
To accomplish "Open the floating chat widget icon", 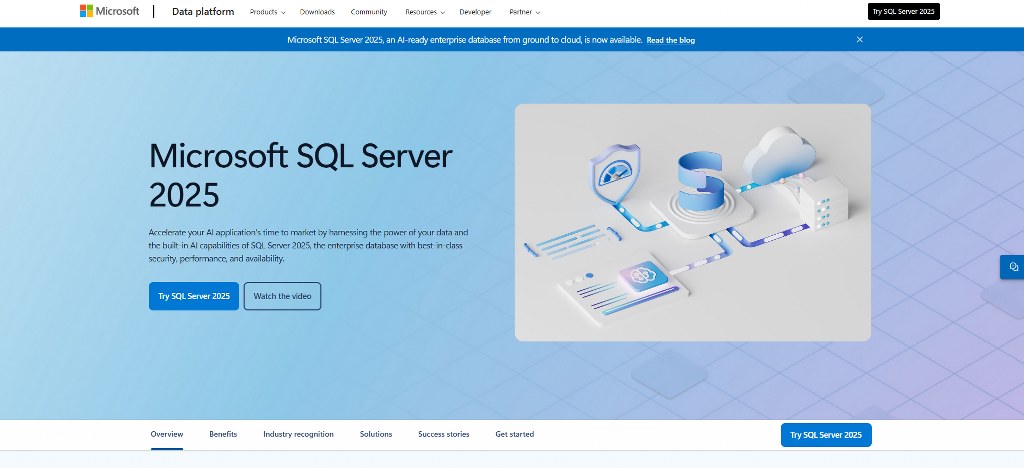I will 1014,267.
